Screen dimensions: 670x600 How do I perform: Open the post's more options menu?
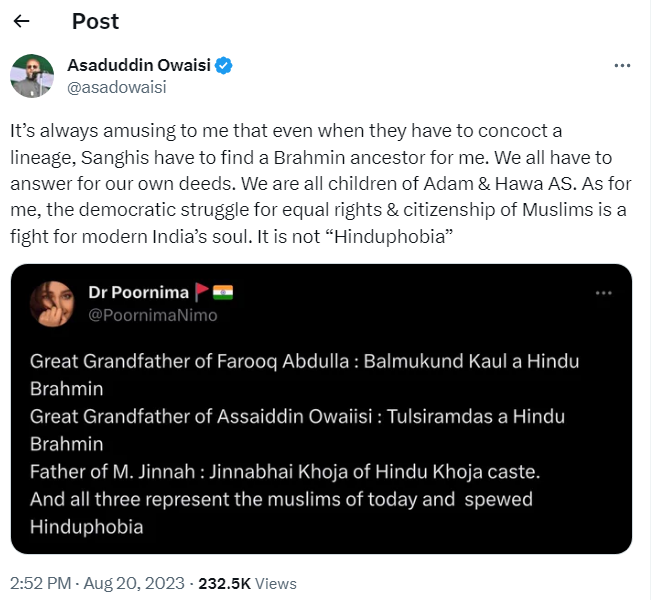622,66
